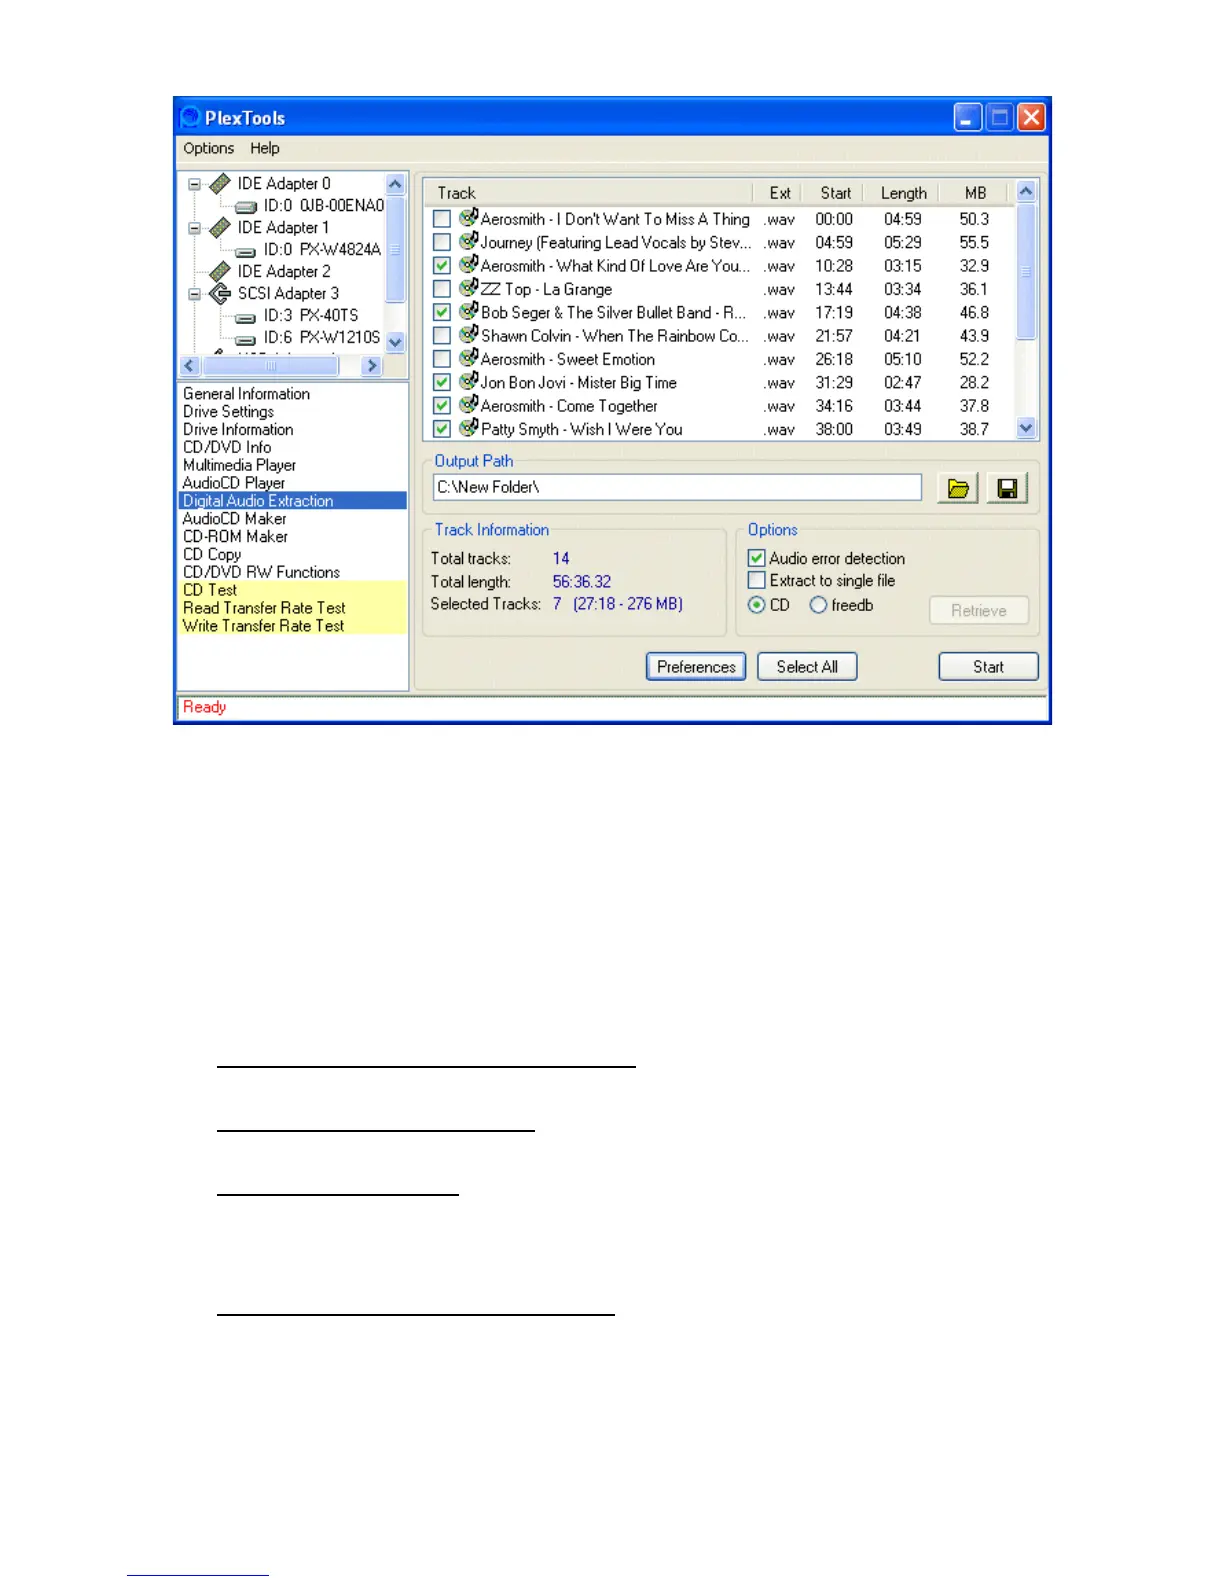Check Aerosmith - I Don't Want To Miss A Thing
1224x1584 pixels.
point(441,219)
